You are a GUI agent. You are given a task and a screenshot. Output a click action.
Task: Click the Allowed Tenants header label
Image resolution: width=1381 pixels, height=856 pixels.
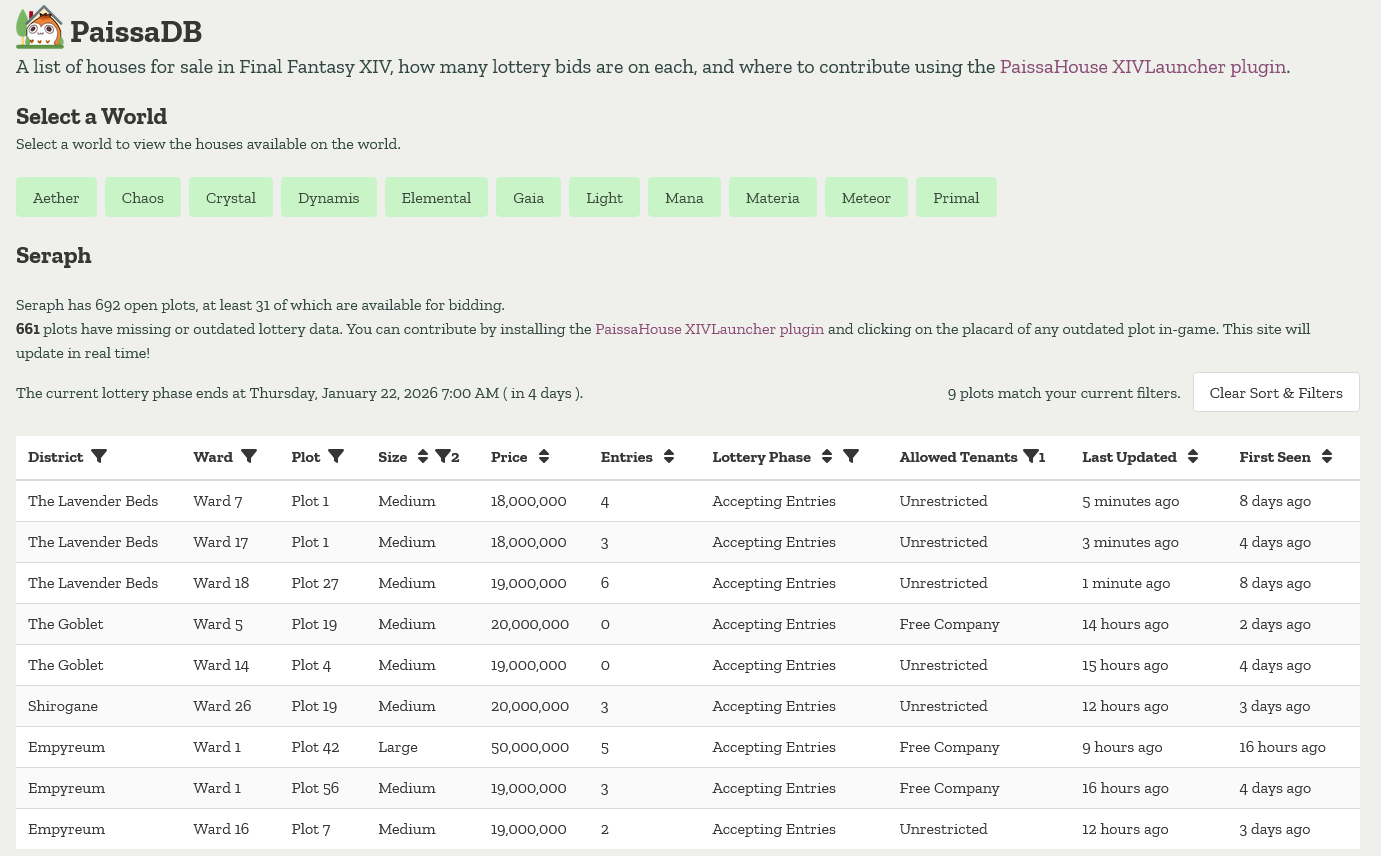(x=958, y=457)
